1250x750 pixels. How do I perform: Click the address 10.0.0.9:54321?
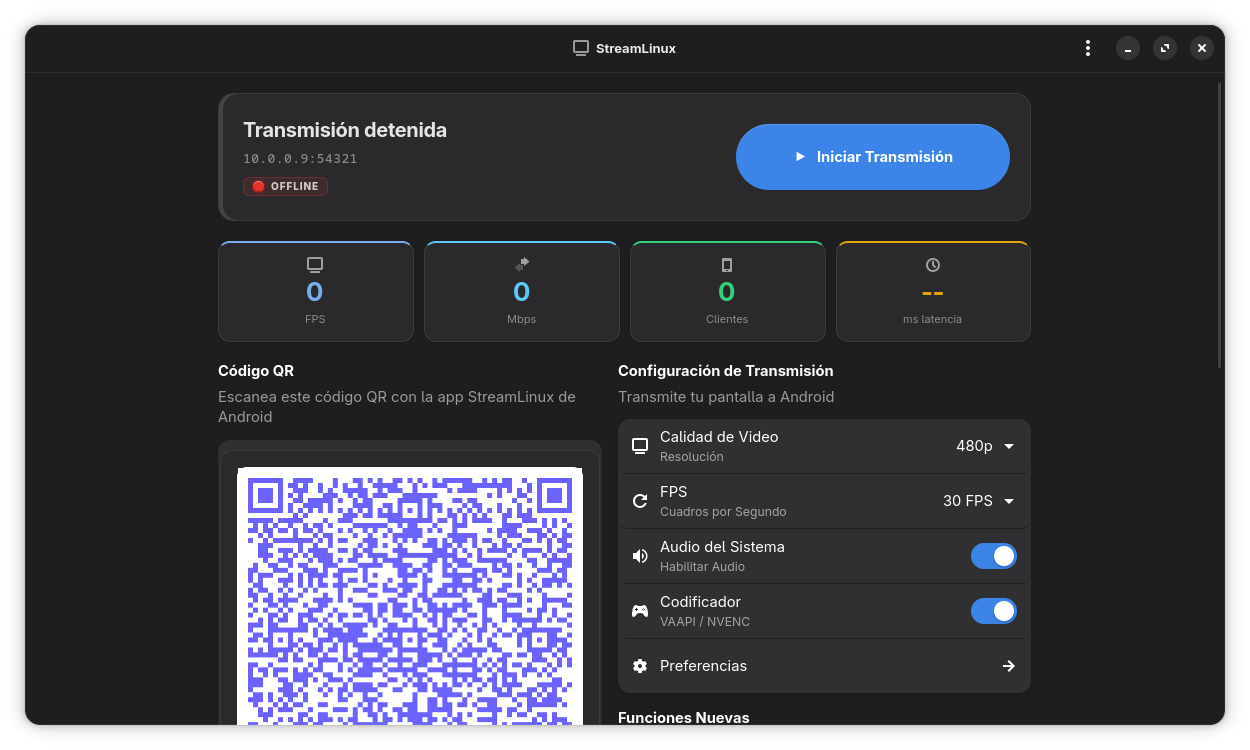(x=300, y=158)
